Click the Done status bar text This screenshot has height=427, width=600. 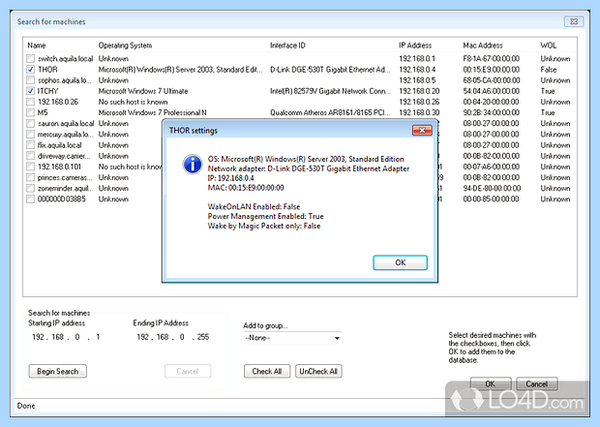tap(26, 406)
